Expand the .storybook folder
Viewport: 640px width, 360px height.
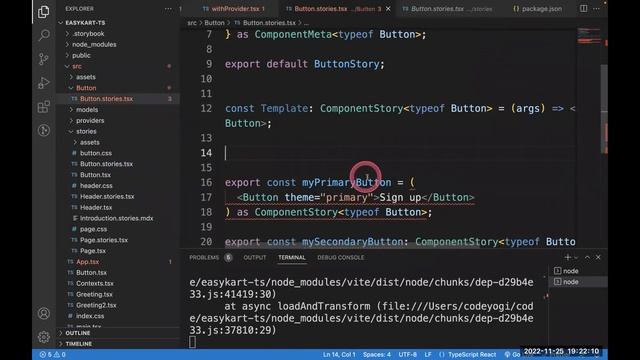[x=118, y=33]
